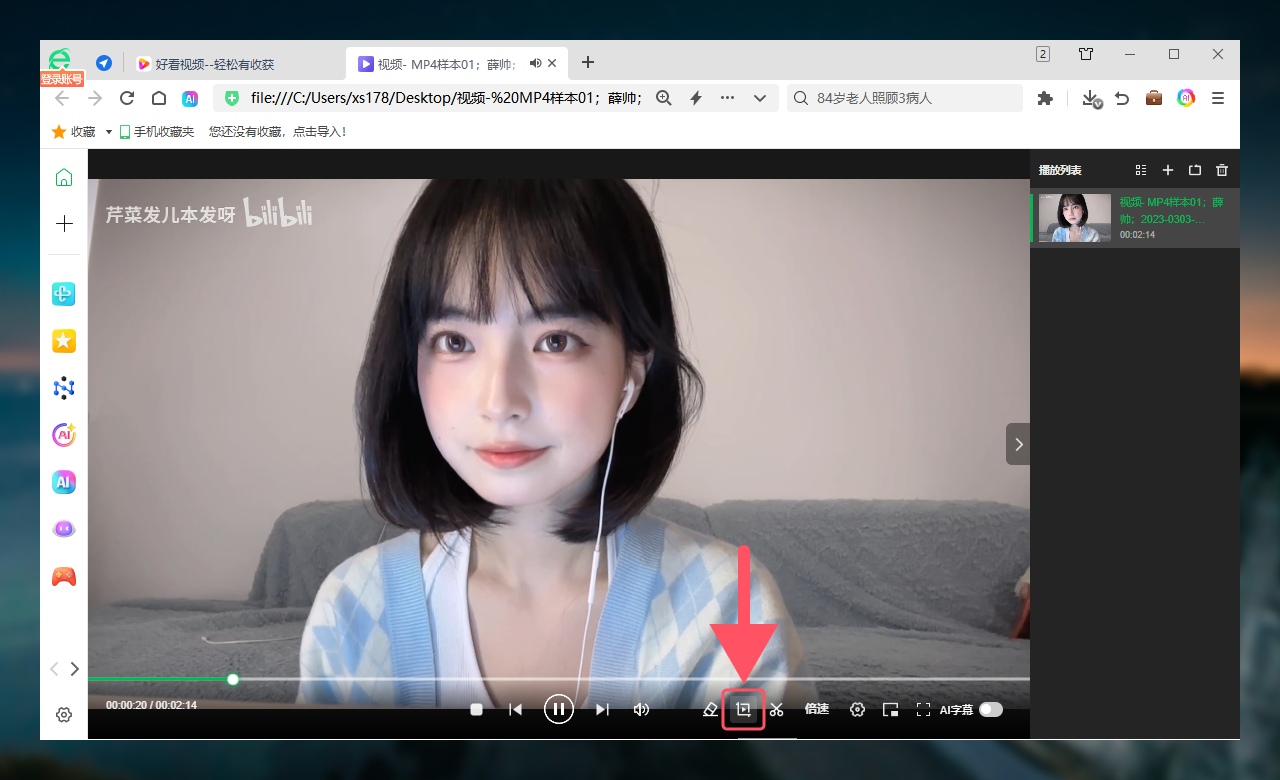Go to the previous sidebar page
Image resolution: width=1280 pixels, height=780 pixels.
[54, 669]
